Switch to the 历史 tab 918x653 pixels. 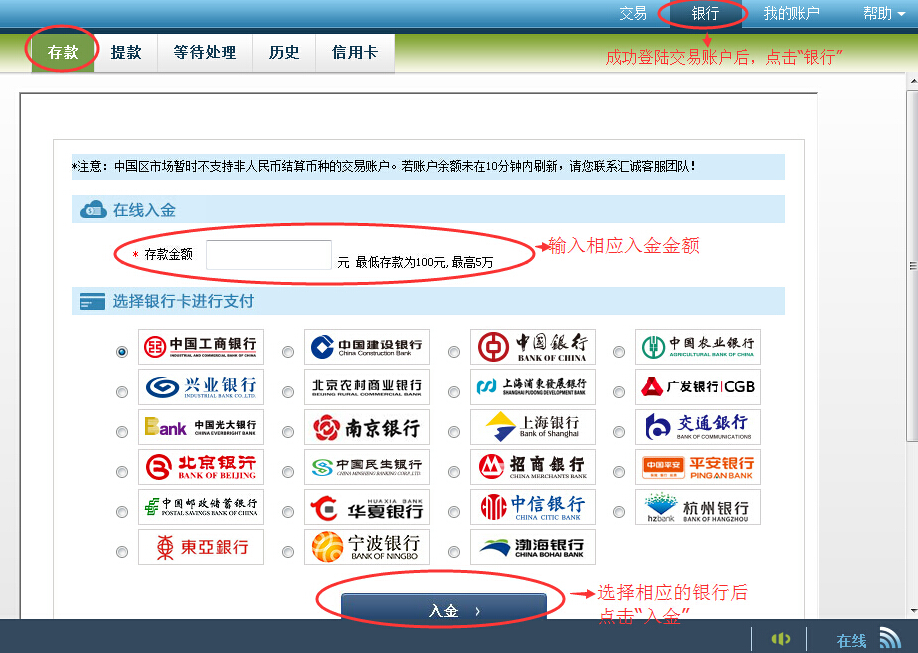pos(284,53)
